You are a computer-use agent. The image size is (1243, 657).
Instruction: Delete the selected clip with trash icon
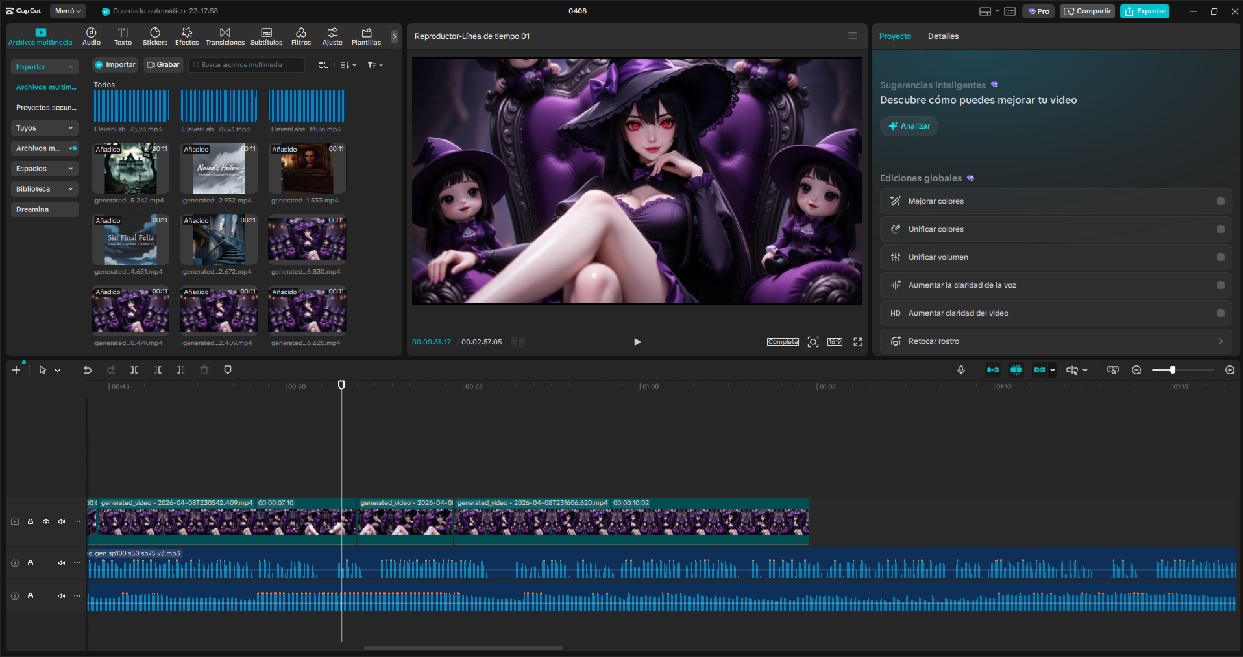pos(204,370)
